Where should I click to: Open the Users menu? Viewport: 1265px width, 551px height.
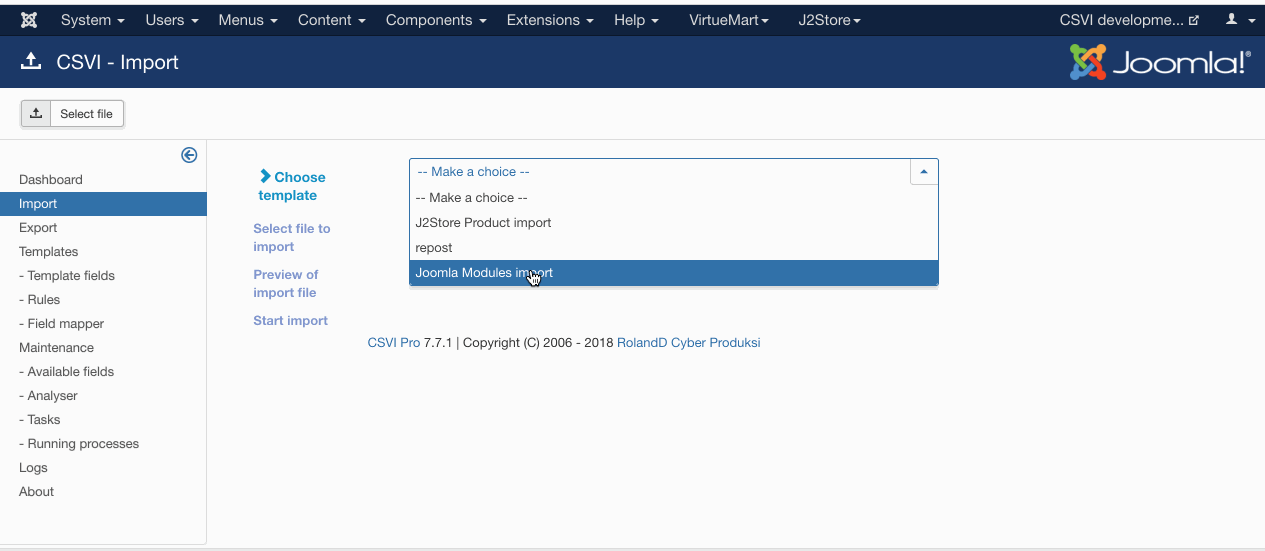pos(172,20)
